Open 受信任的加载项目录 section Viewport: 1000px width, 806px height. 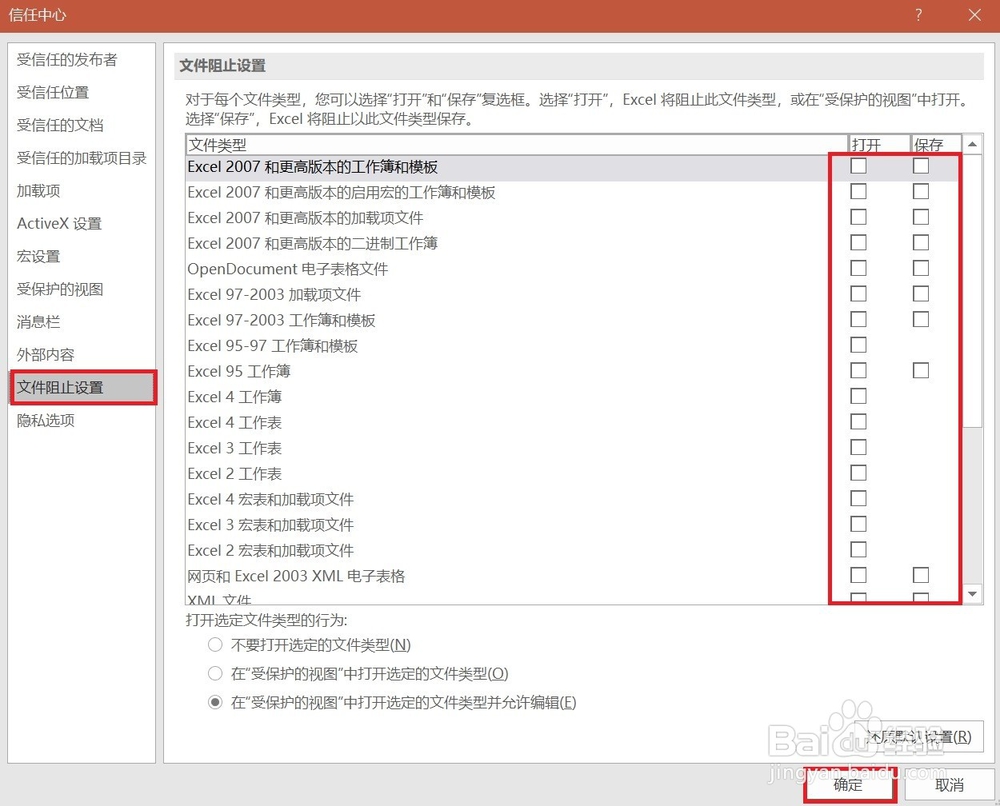tap(82, 158)
